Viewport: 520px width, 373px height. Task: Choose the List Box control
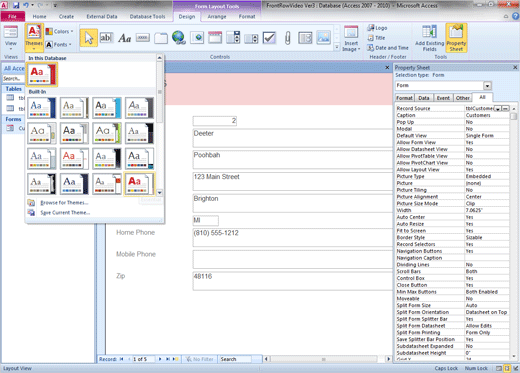(251, 38)
